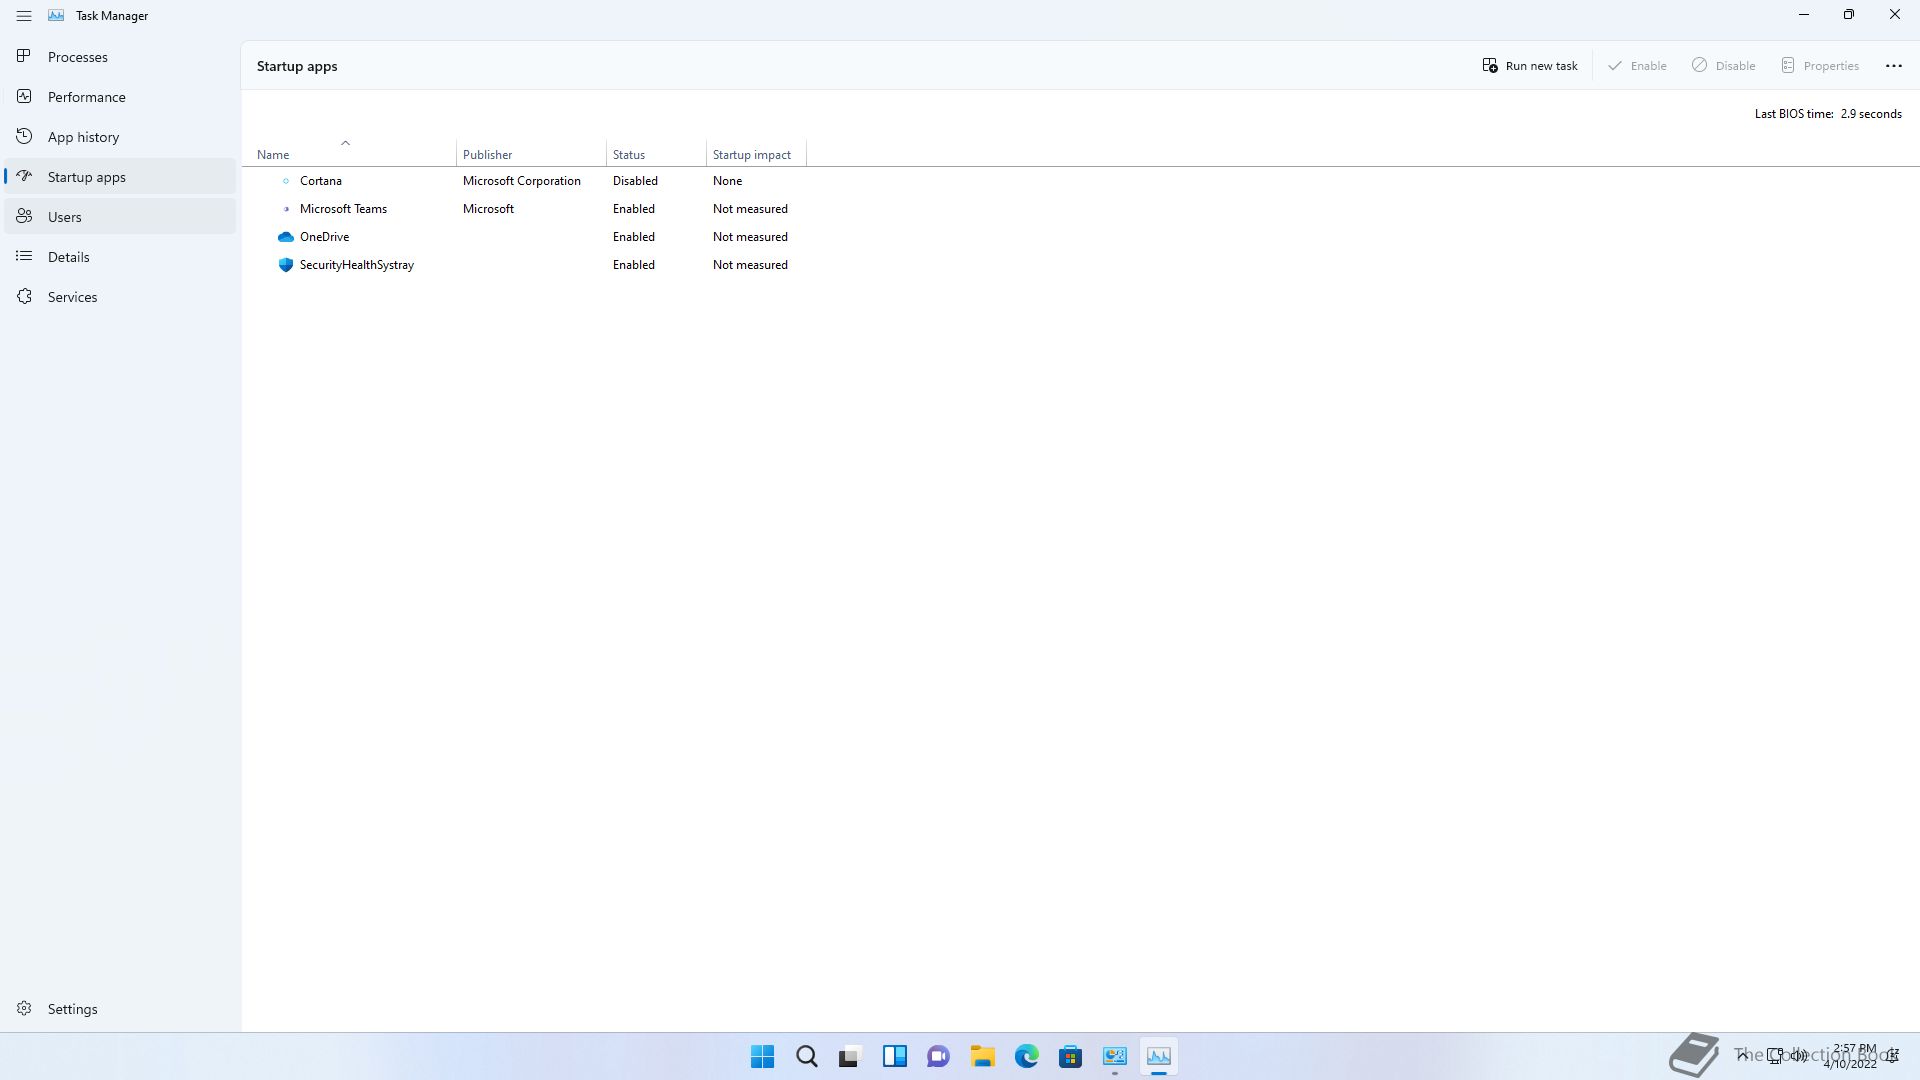Viewport: 1920px width, 1080px height.
Task: Open the Services page
Action: pos(120,297)
